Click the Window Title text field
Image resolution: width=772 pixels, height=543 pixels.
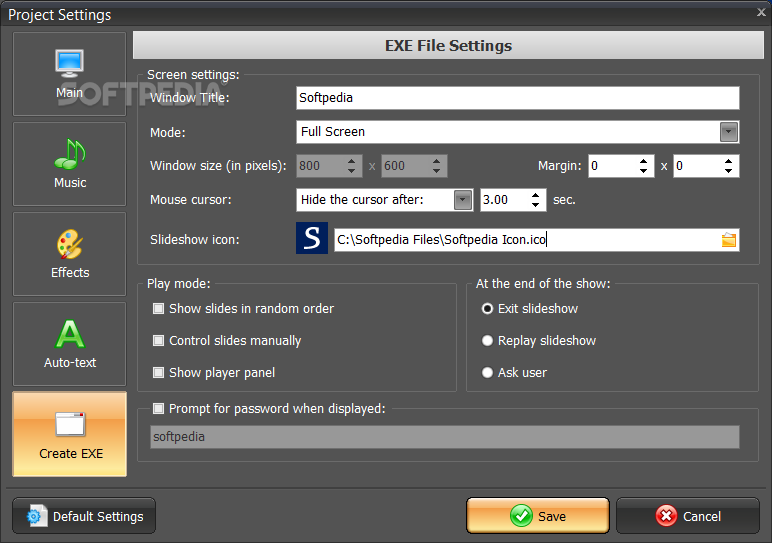click(517, 98)
